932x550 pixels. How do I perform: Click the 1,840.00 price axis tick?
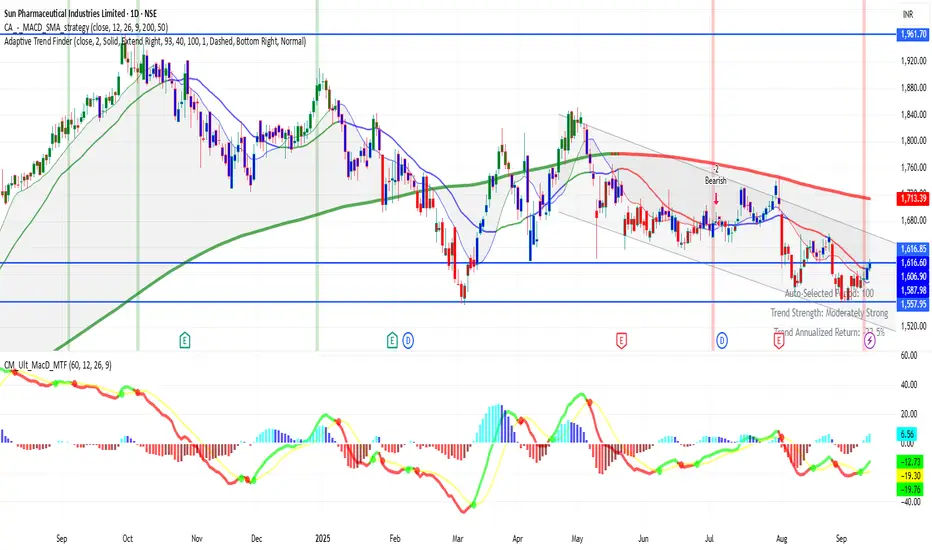coord(914,114)
